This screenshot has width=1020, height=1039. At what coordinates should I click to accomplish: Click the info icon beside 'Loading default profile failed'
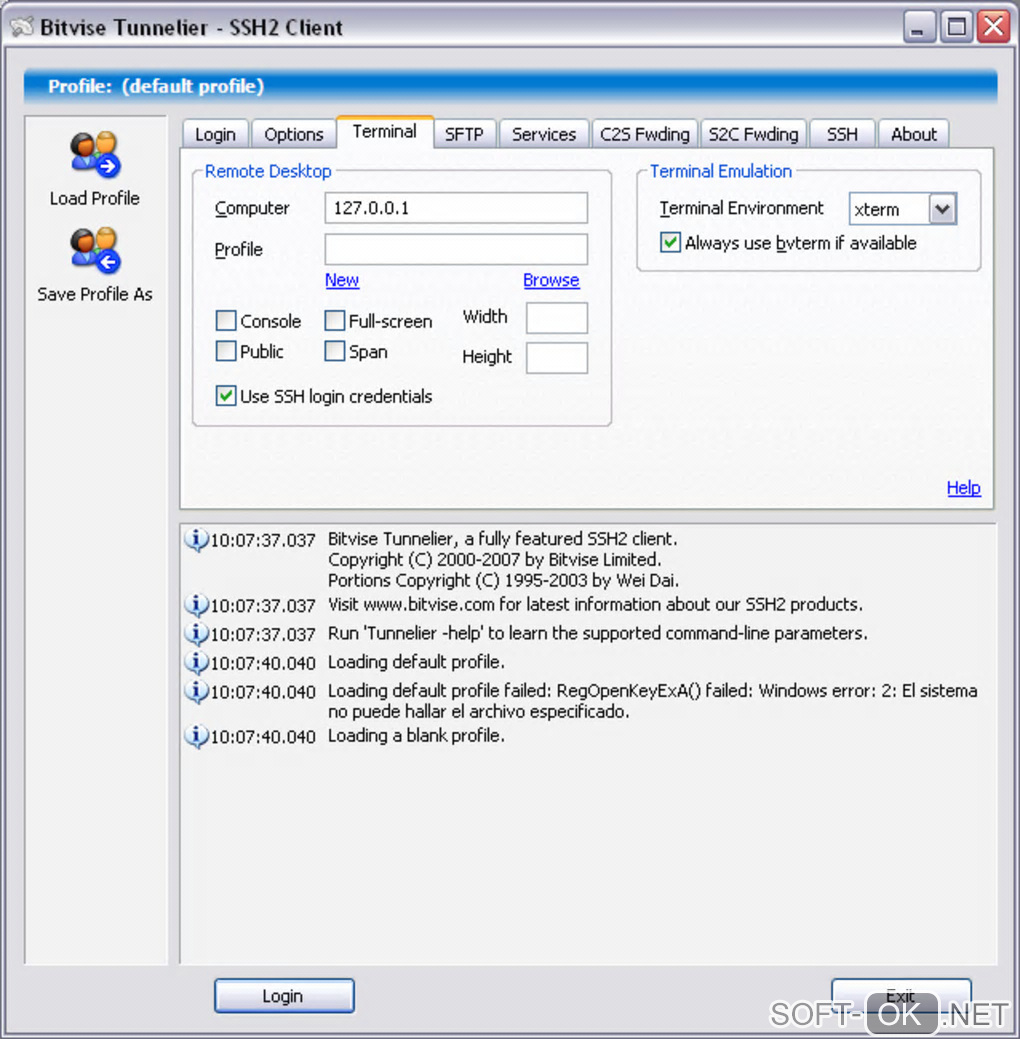point(196,691)
